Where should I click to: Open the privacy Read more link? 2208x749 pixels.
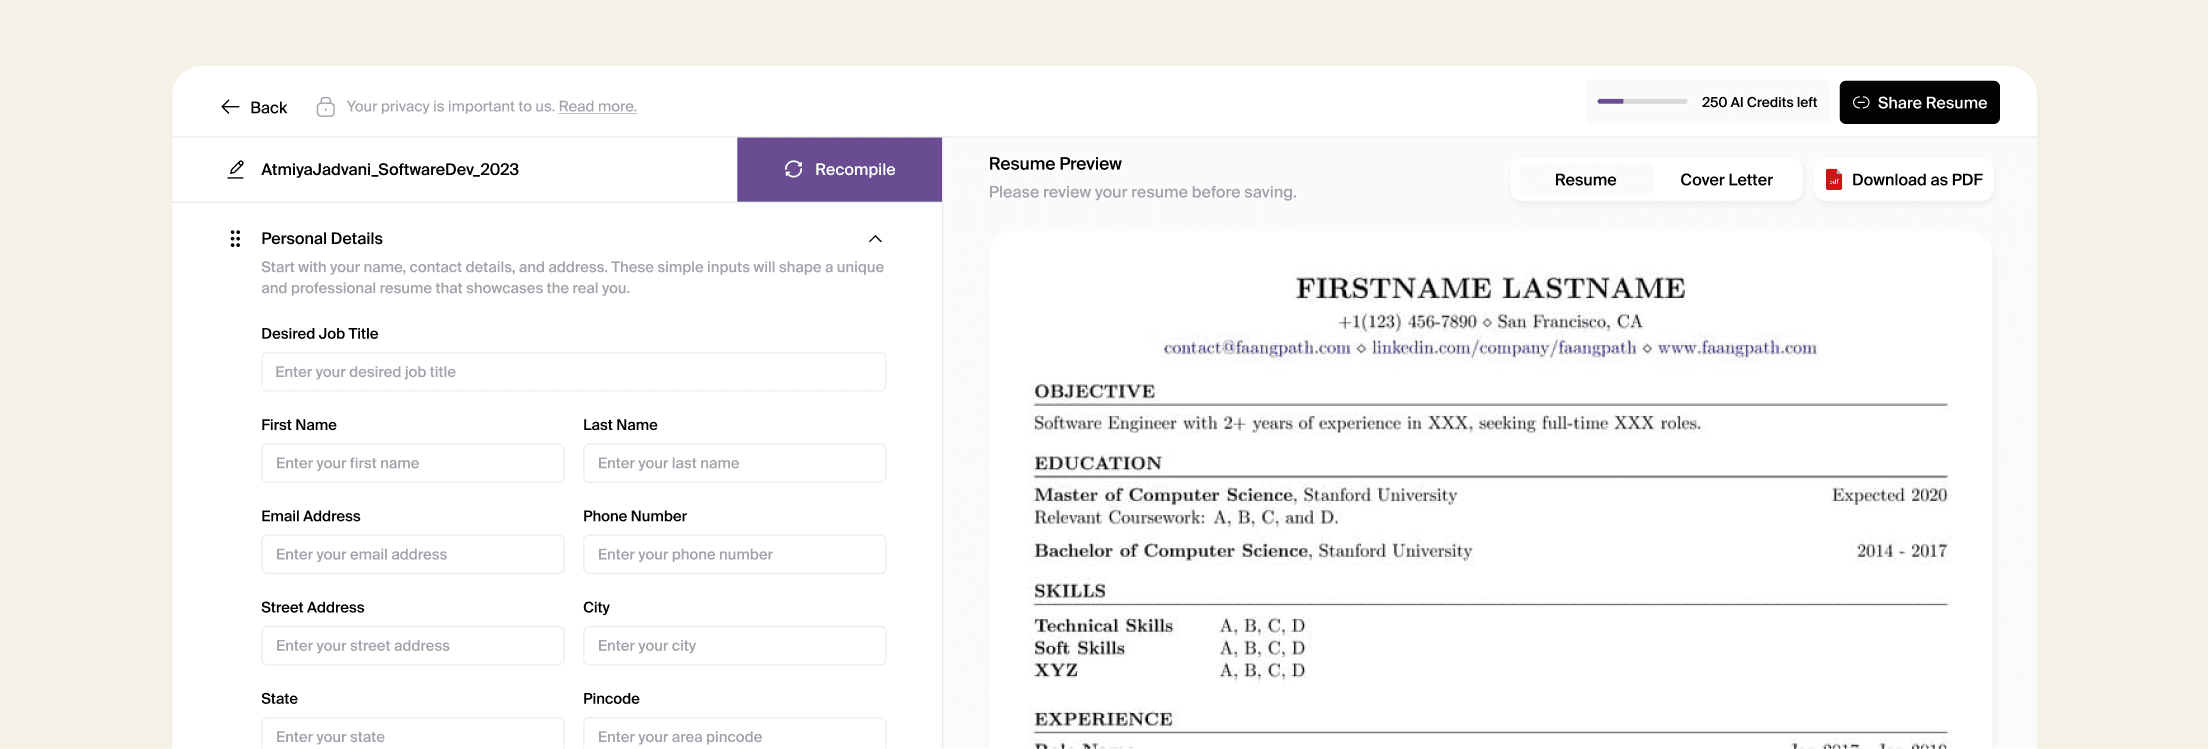coord(598,106)
